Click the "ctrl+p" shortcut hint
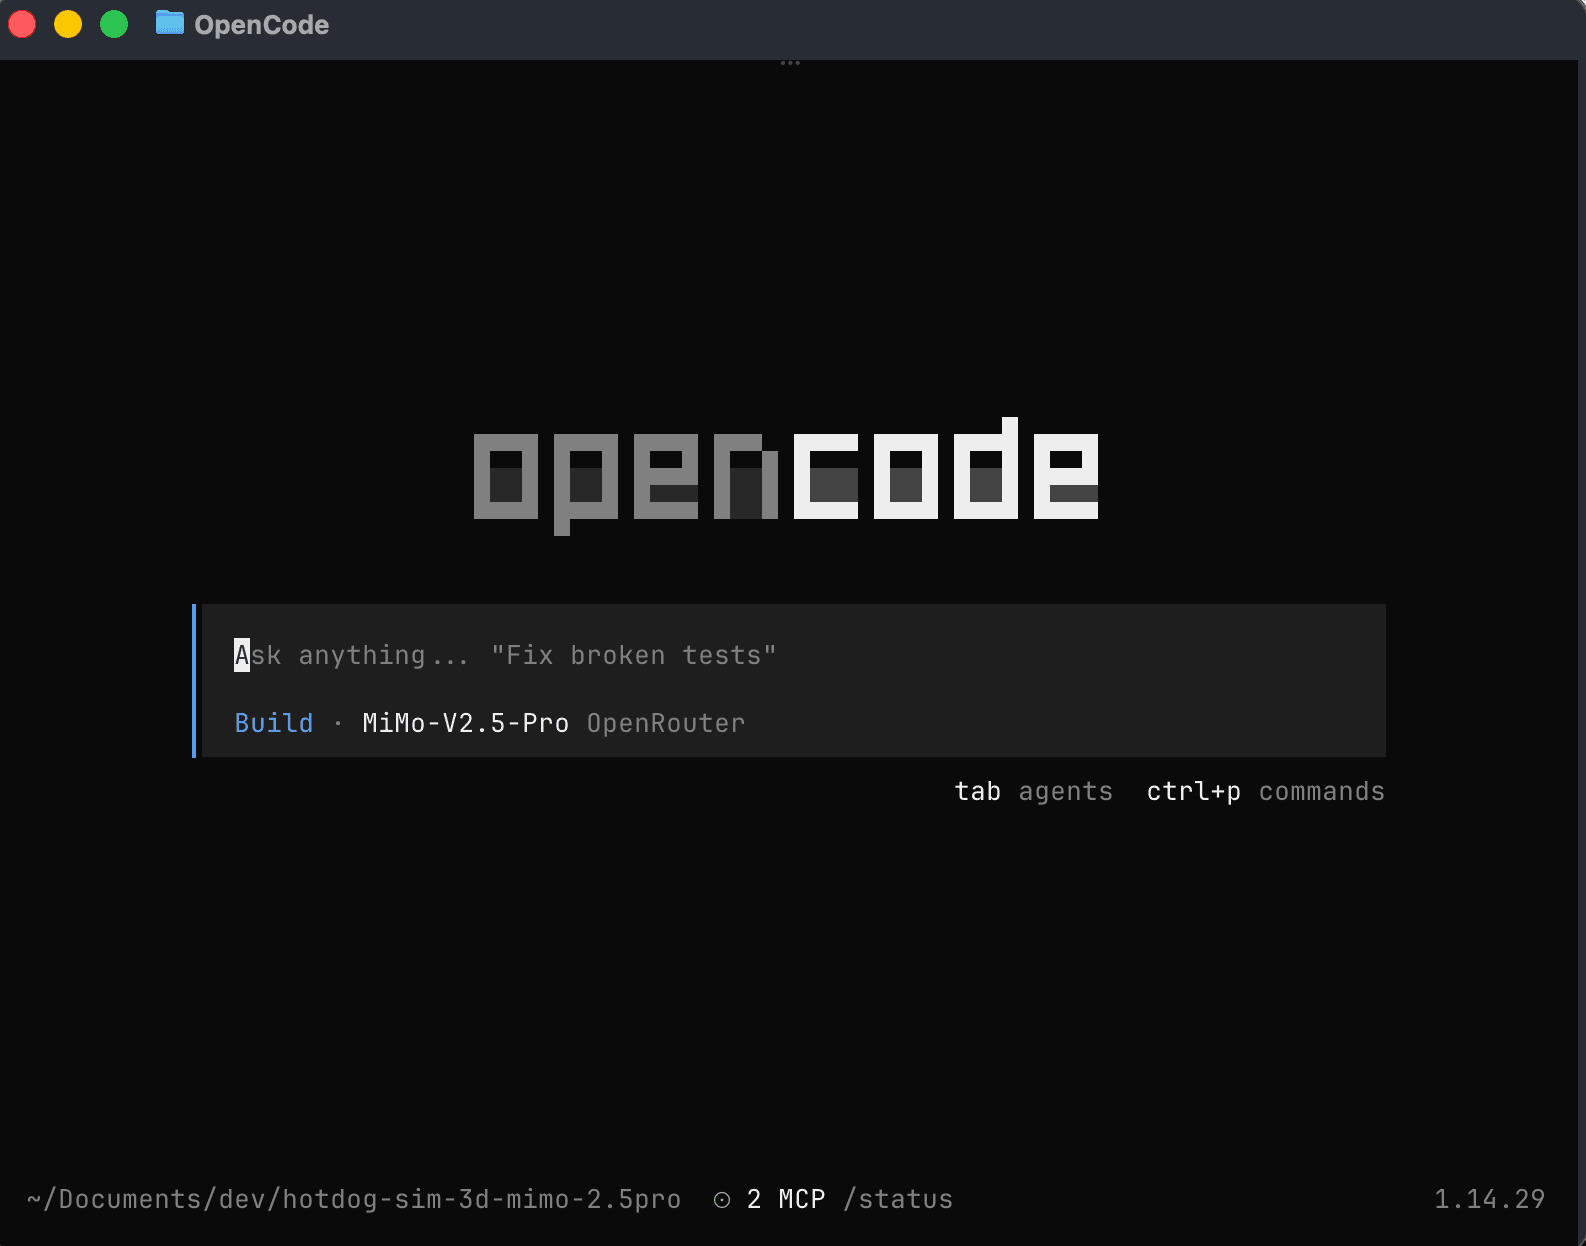Viewport: 1586px width, 1246px height. (x=1193, y=792)
